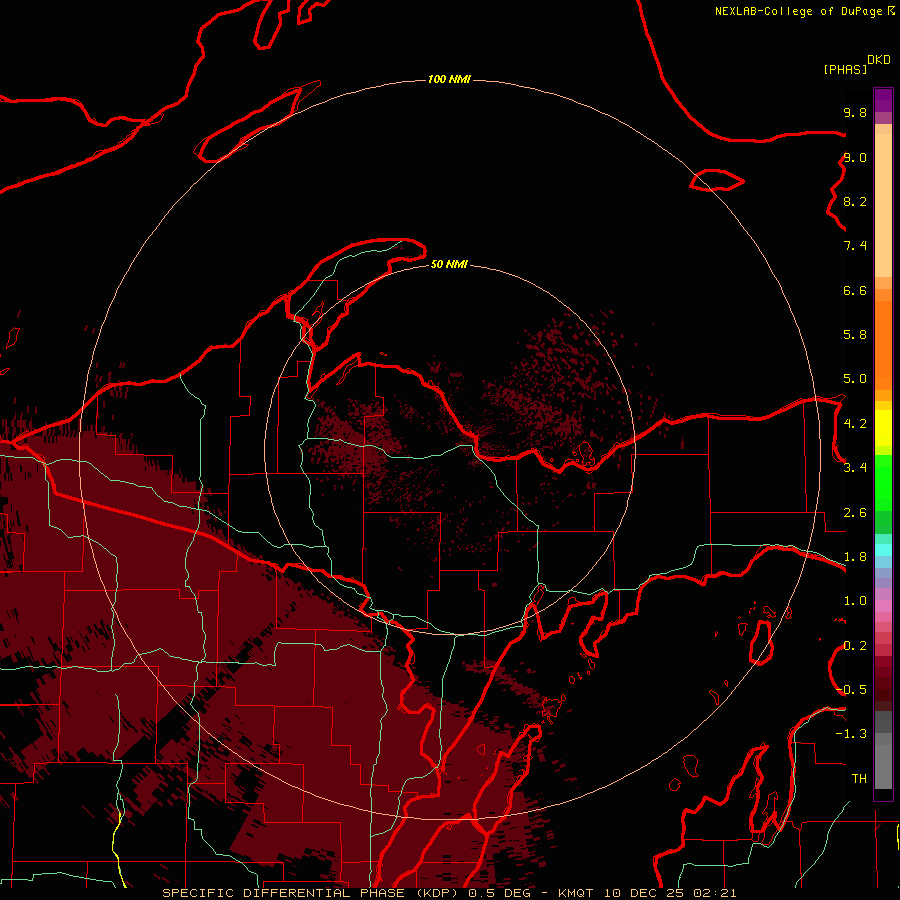Click the 9.8 value on the color scale

tap(855, 112)
